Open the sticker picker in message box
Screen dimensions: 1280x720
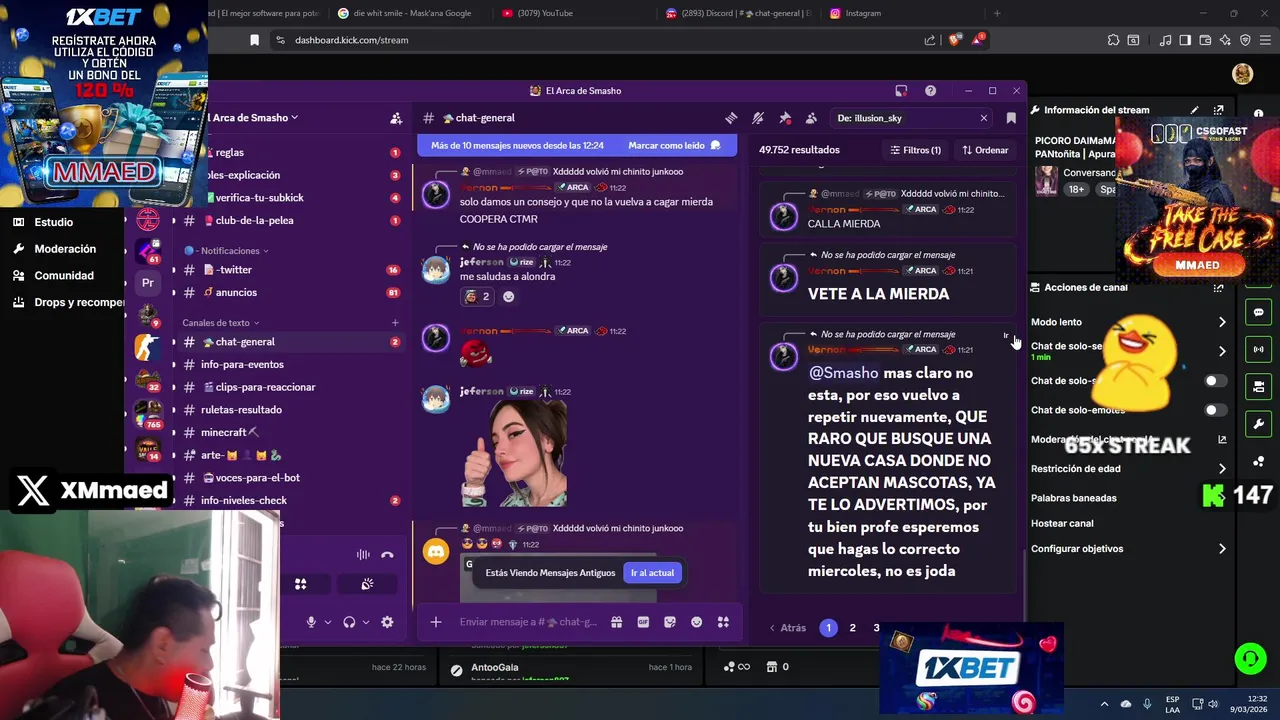click(x=670, y=622)
